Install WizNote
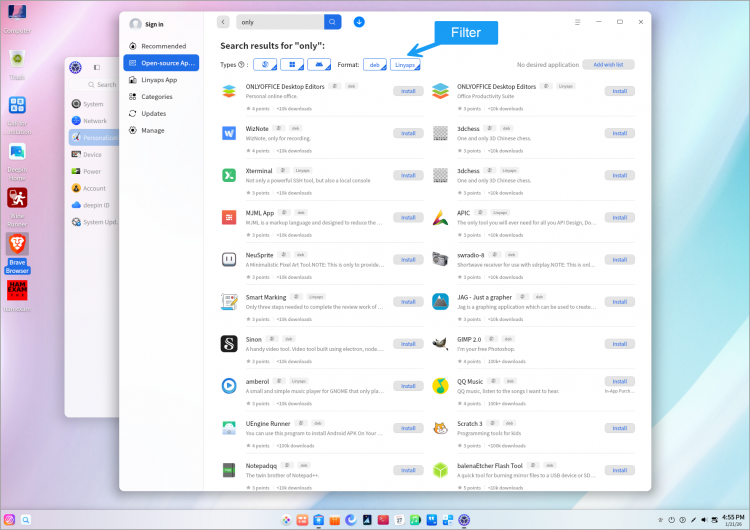 pyautogui.click(x=408, y=133)
